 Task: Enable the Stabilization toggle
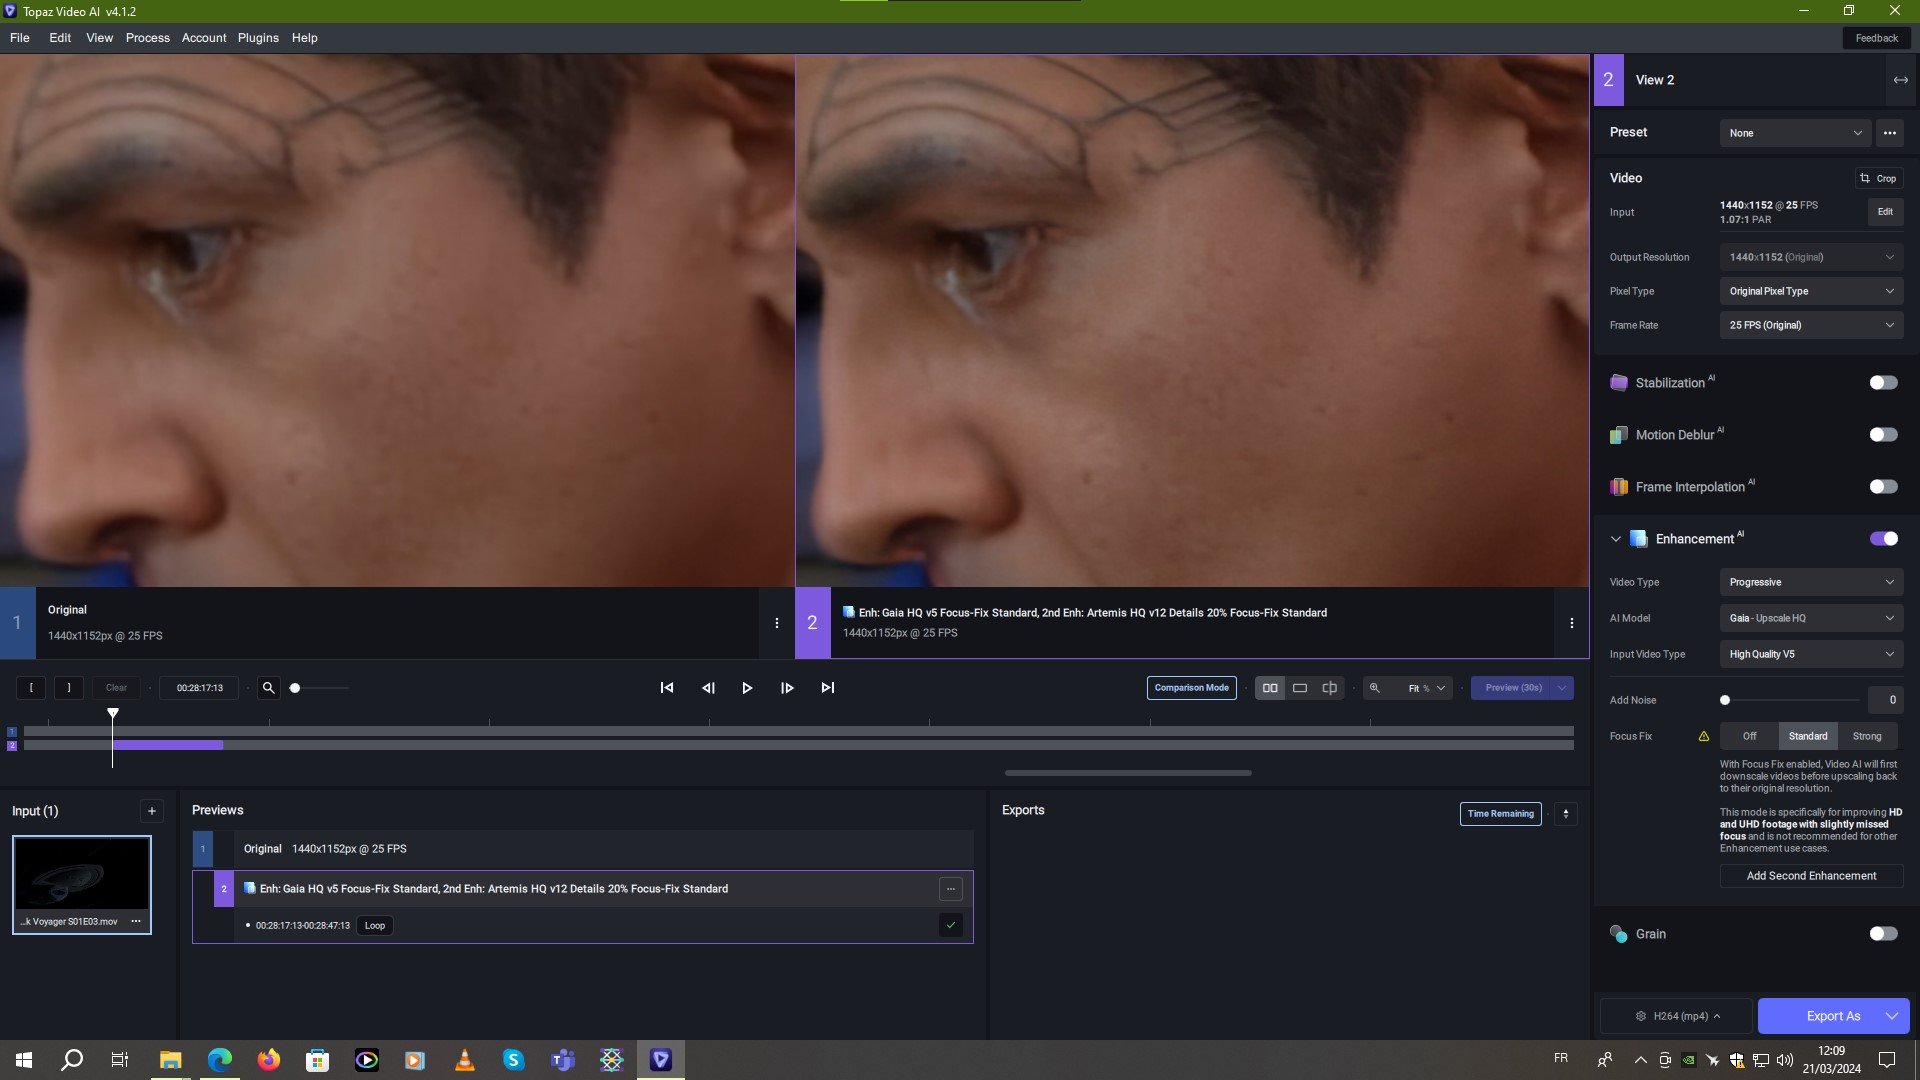1883,383
